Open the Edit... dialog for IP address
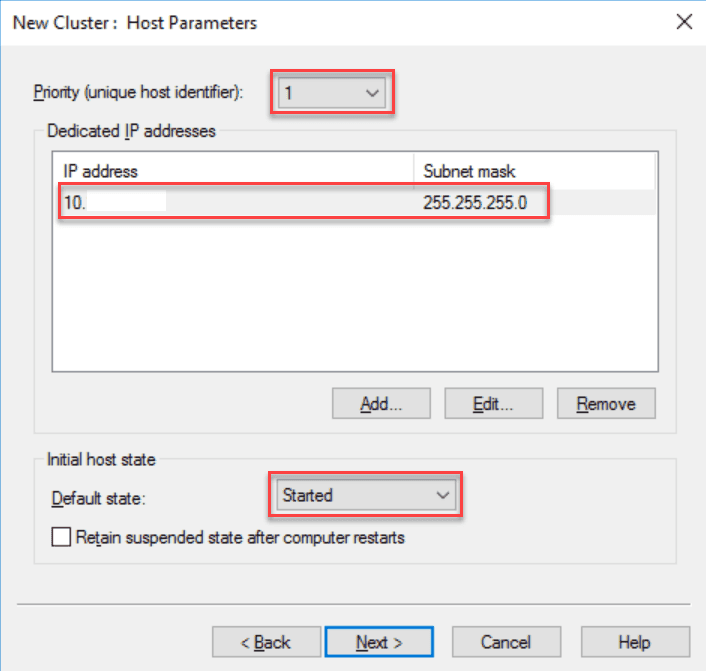 (x=493, y=404)
